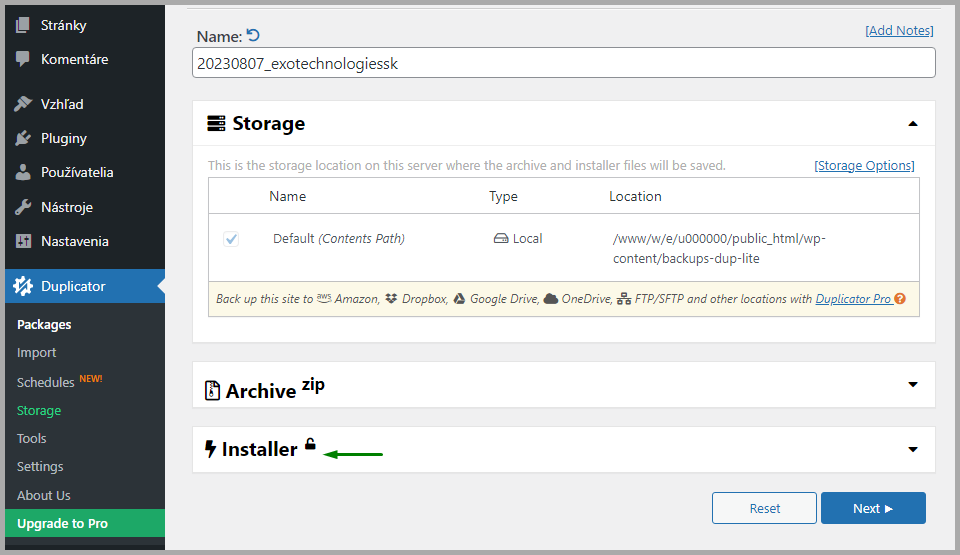Expand the Archive section arrow
960x555 pixels.
point(913,385)
